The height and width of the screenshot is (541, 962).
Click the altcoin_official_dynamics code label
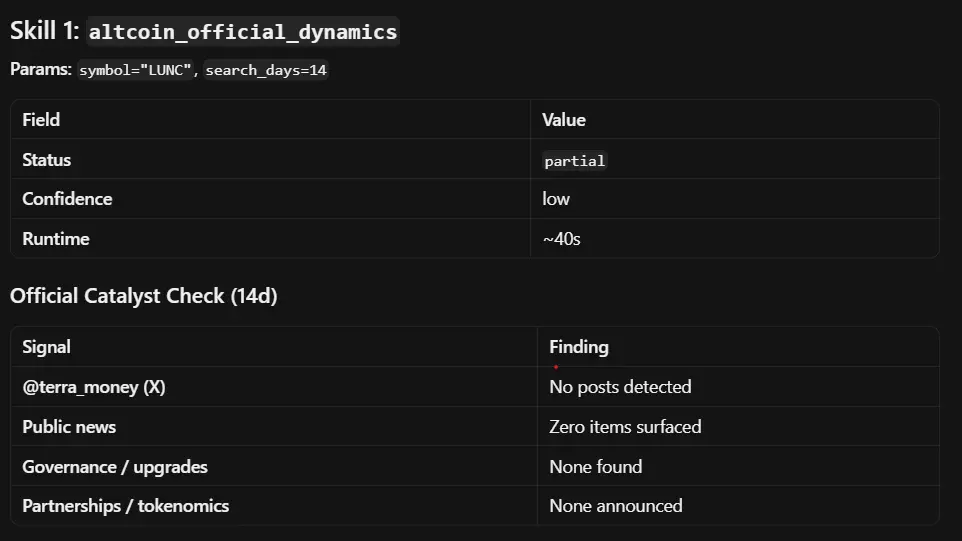[243, 32]
